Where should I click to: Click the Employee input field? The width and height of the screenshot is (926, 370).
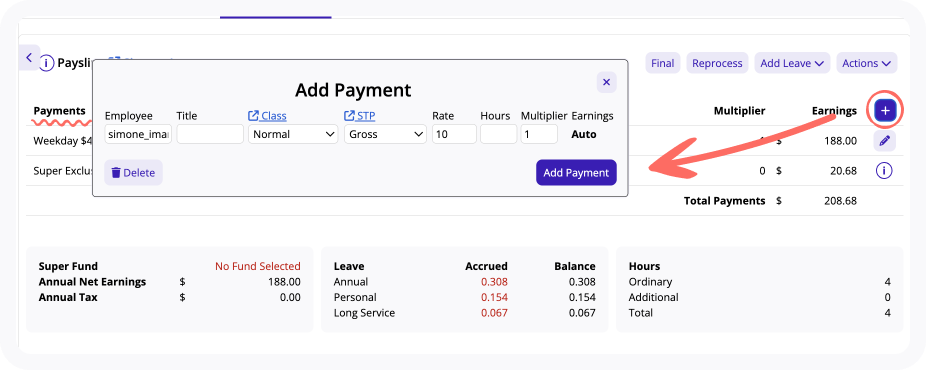[x=138, y=134]
